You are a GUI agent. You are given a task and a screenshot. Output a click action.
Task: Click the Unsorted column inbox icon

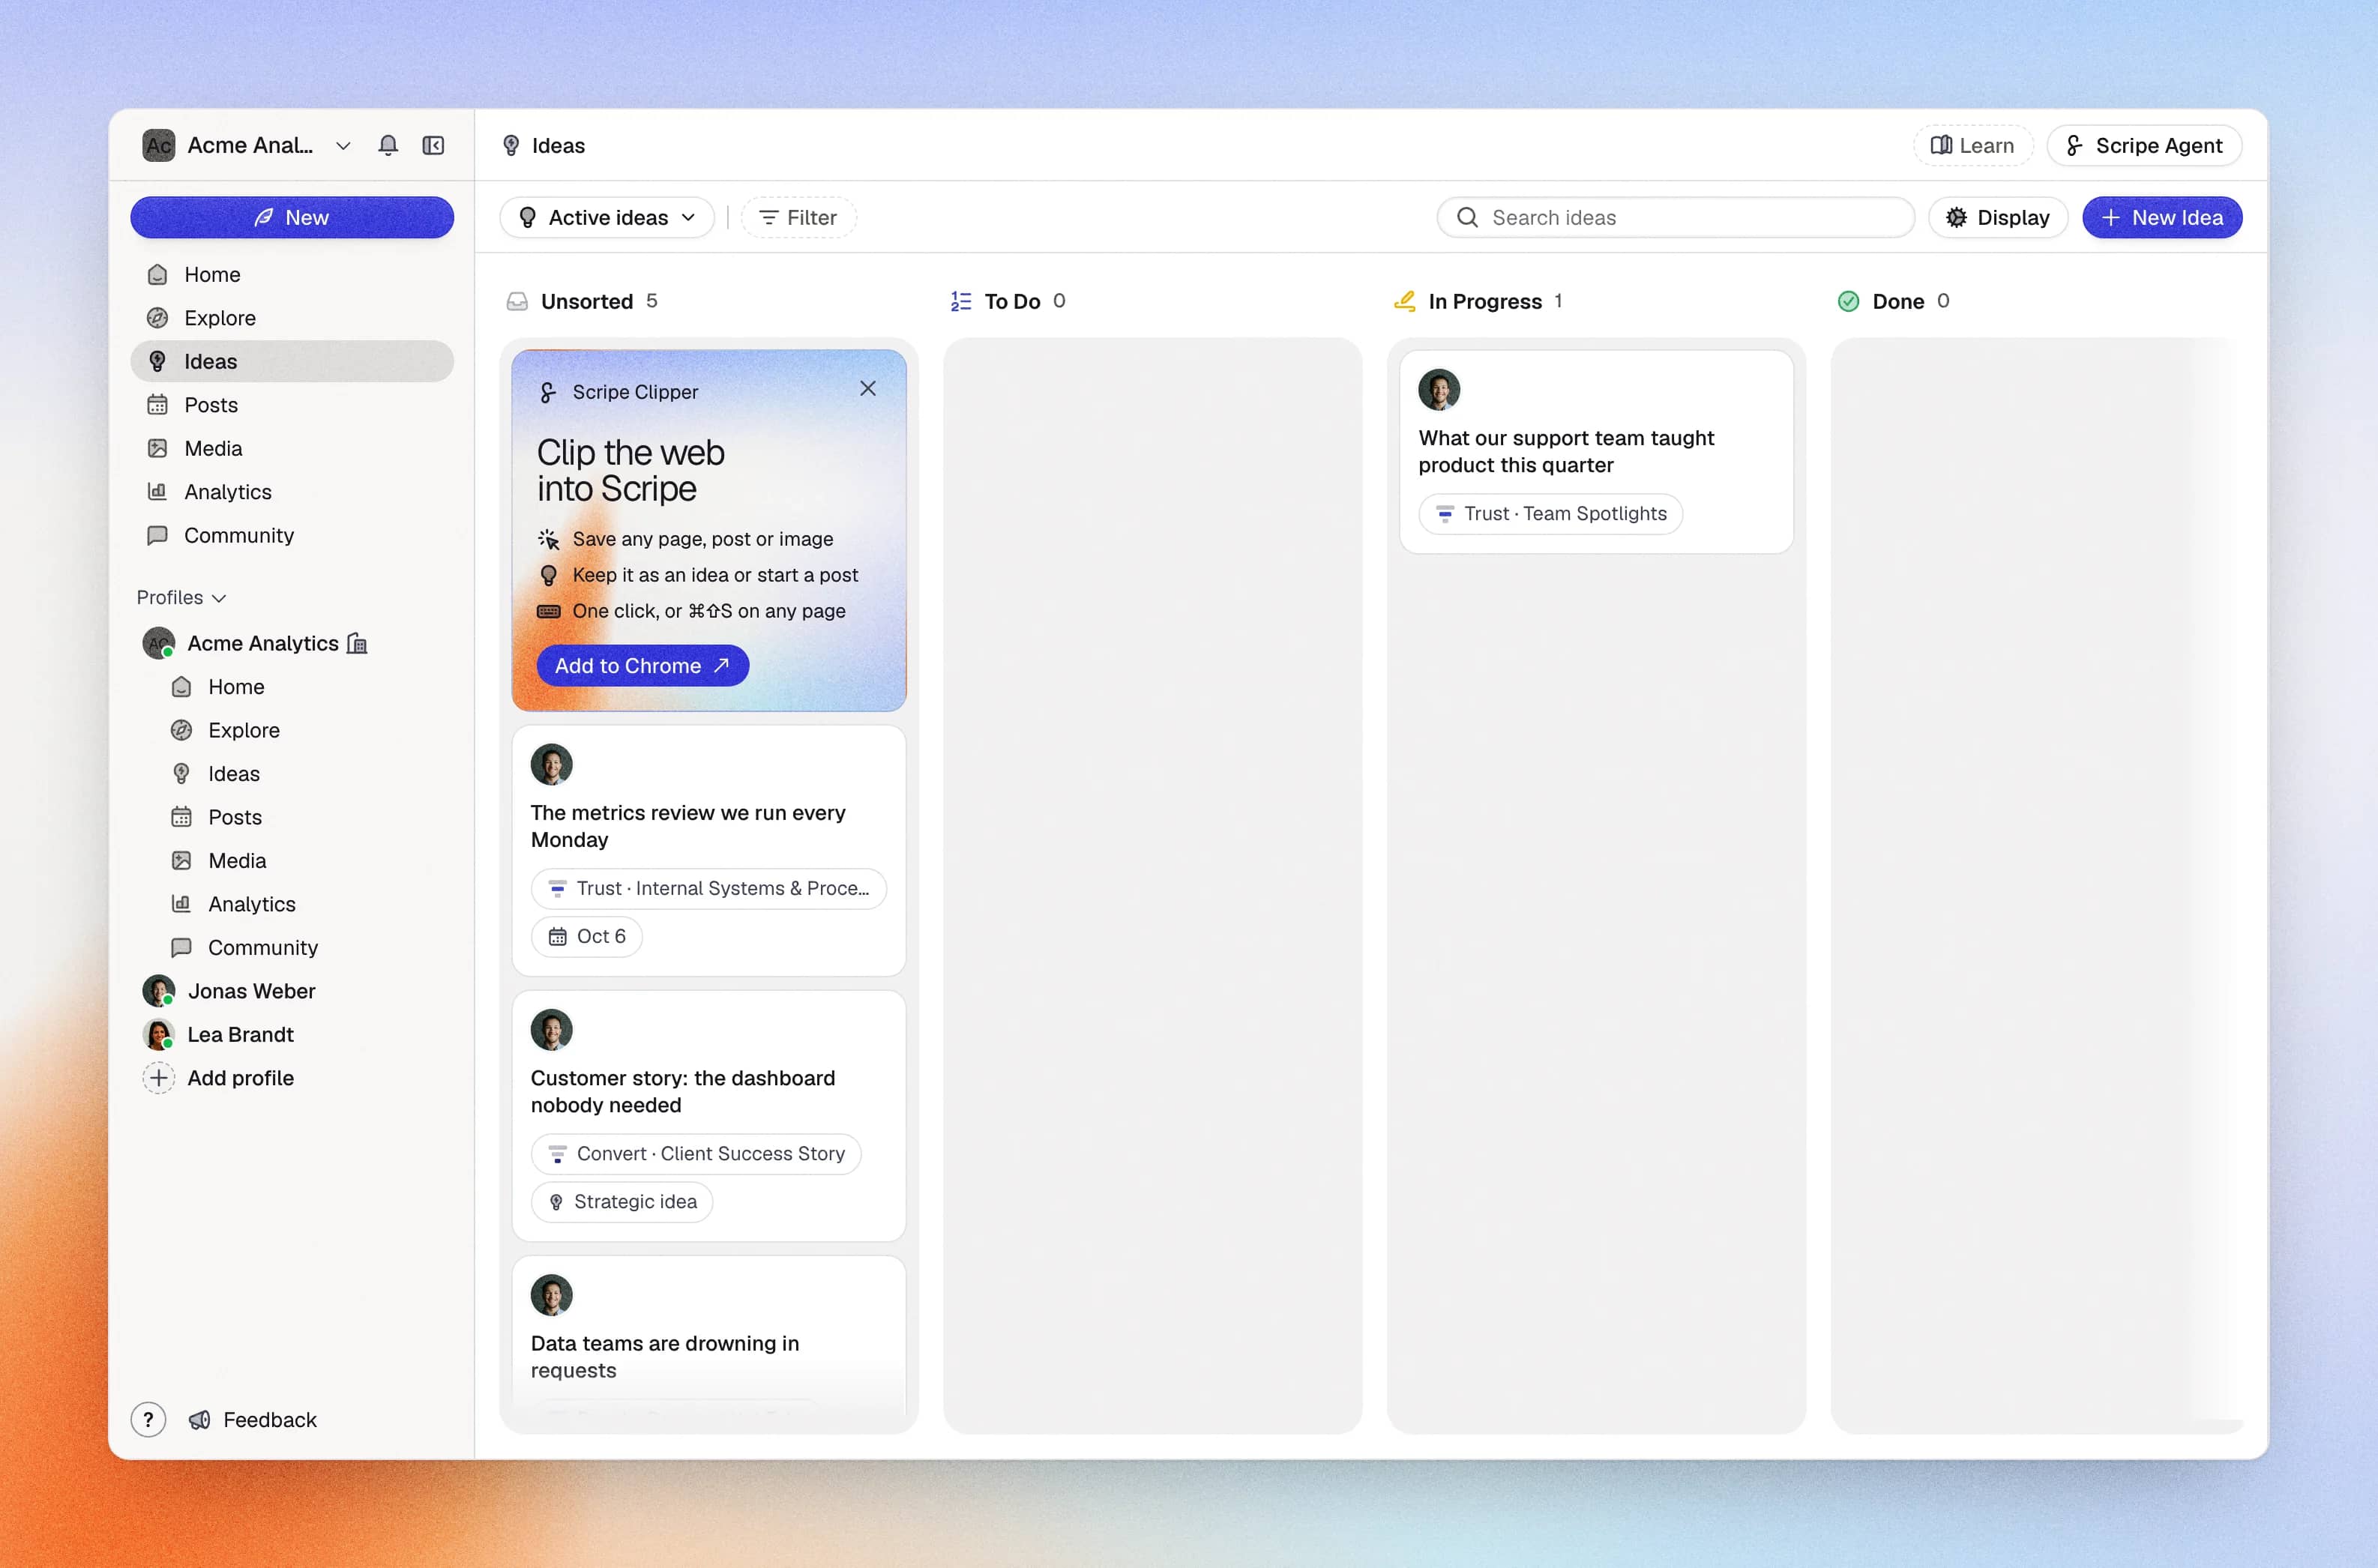[517, 301]
